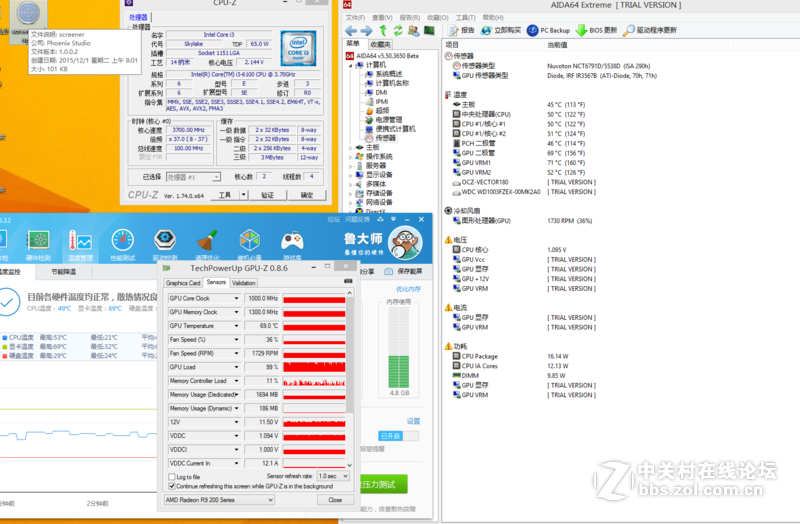Refresh the AIDA64 sensor page
Image resolution: width=800 pixels, height=524 pixels.
point(398,31)
